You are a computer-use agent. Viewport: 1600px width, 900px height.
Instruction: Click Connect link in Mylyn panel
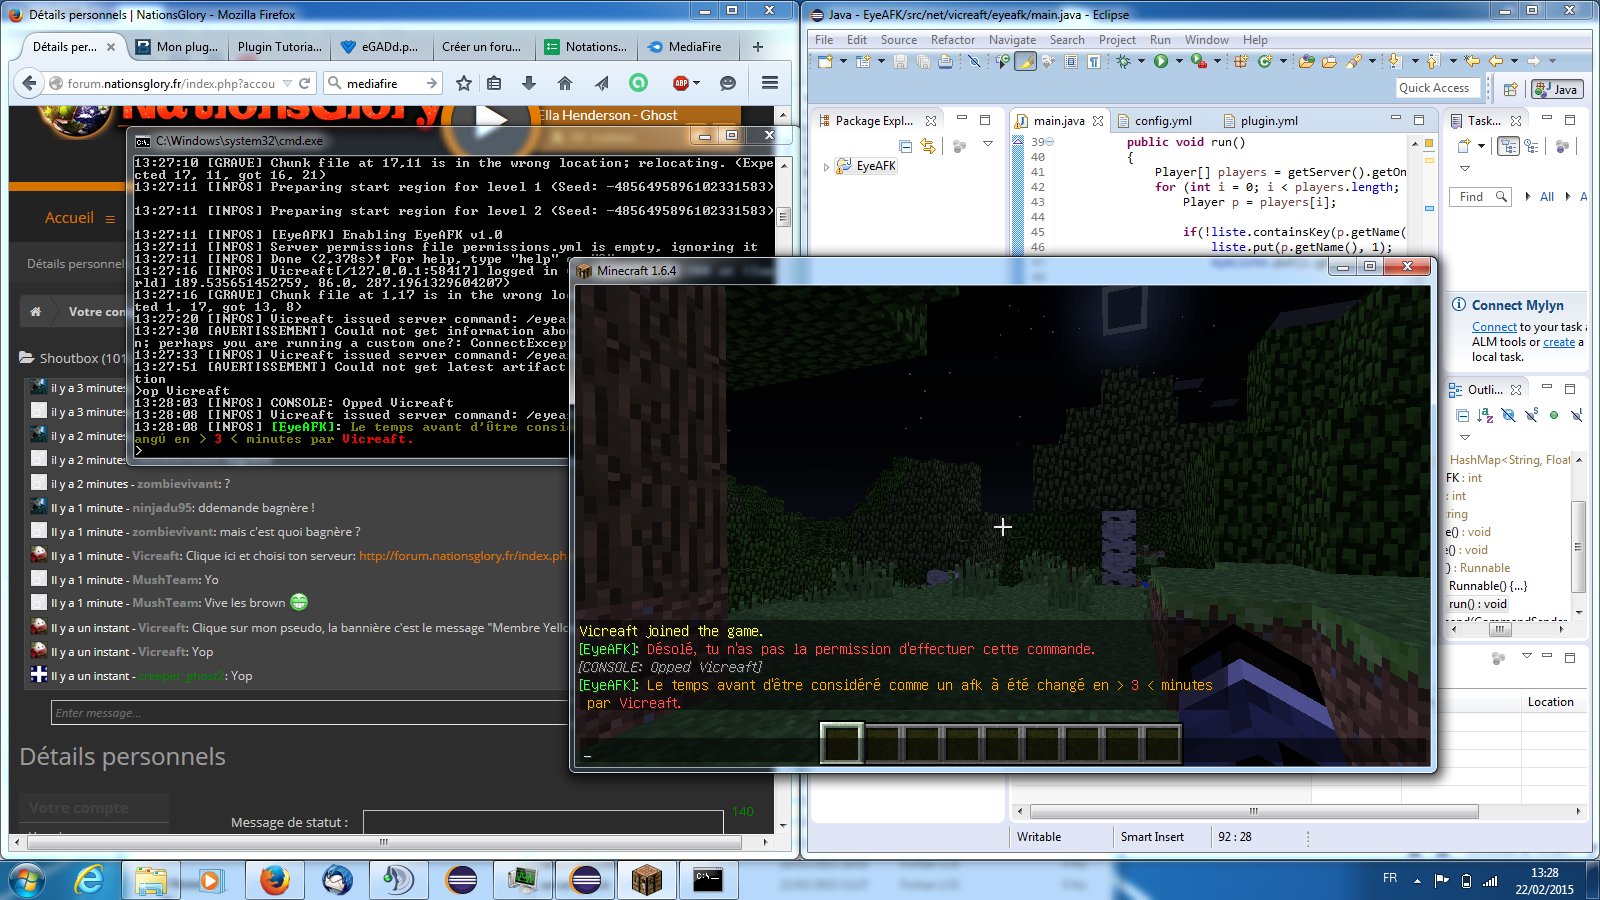point(1494,327)
